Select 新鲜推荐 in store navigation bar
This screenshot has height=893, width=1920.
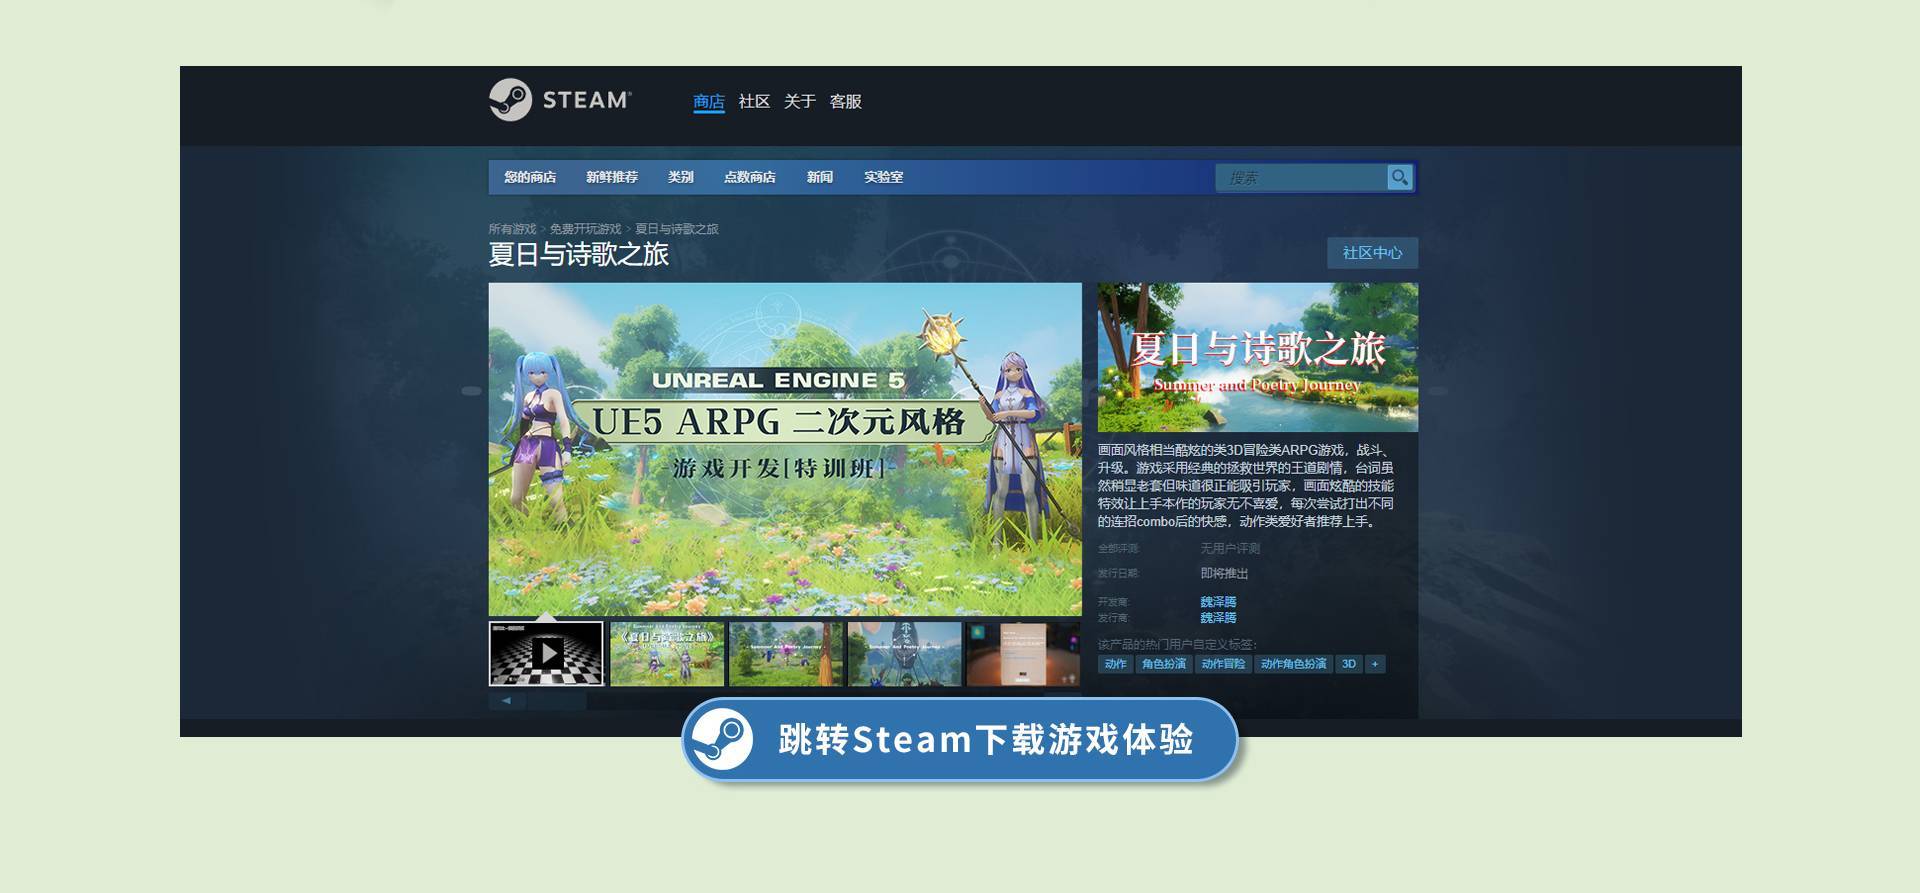click(x=612, y=177)
